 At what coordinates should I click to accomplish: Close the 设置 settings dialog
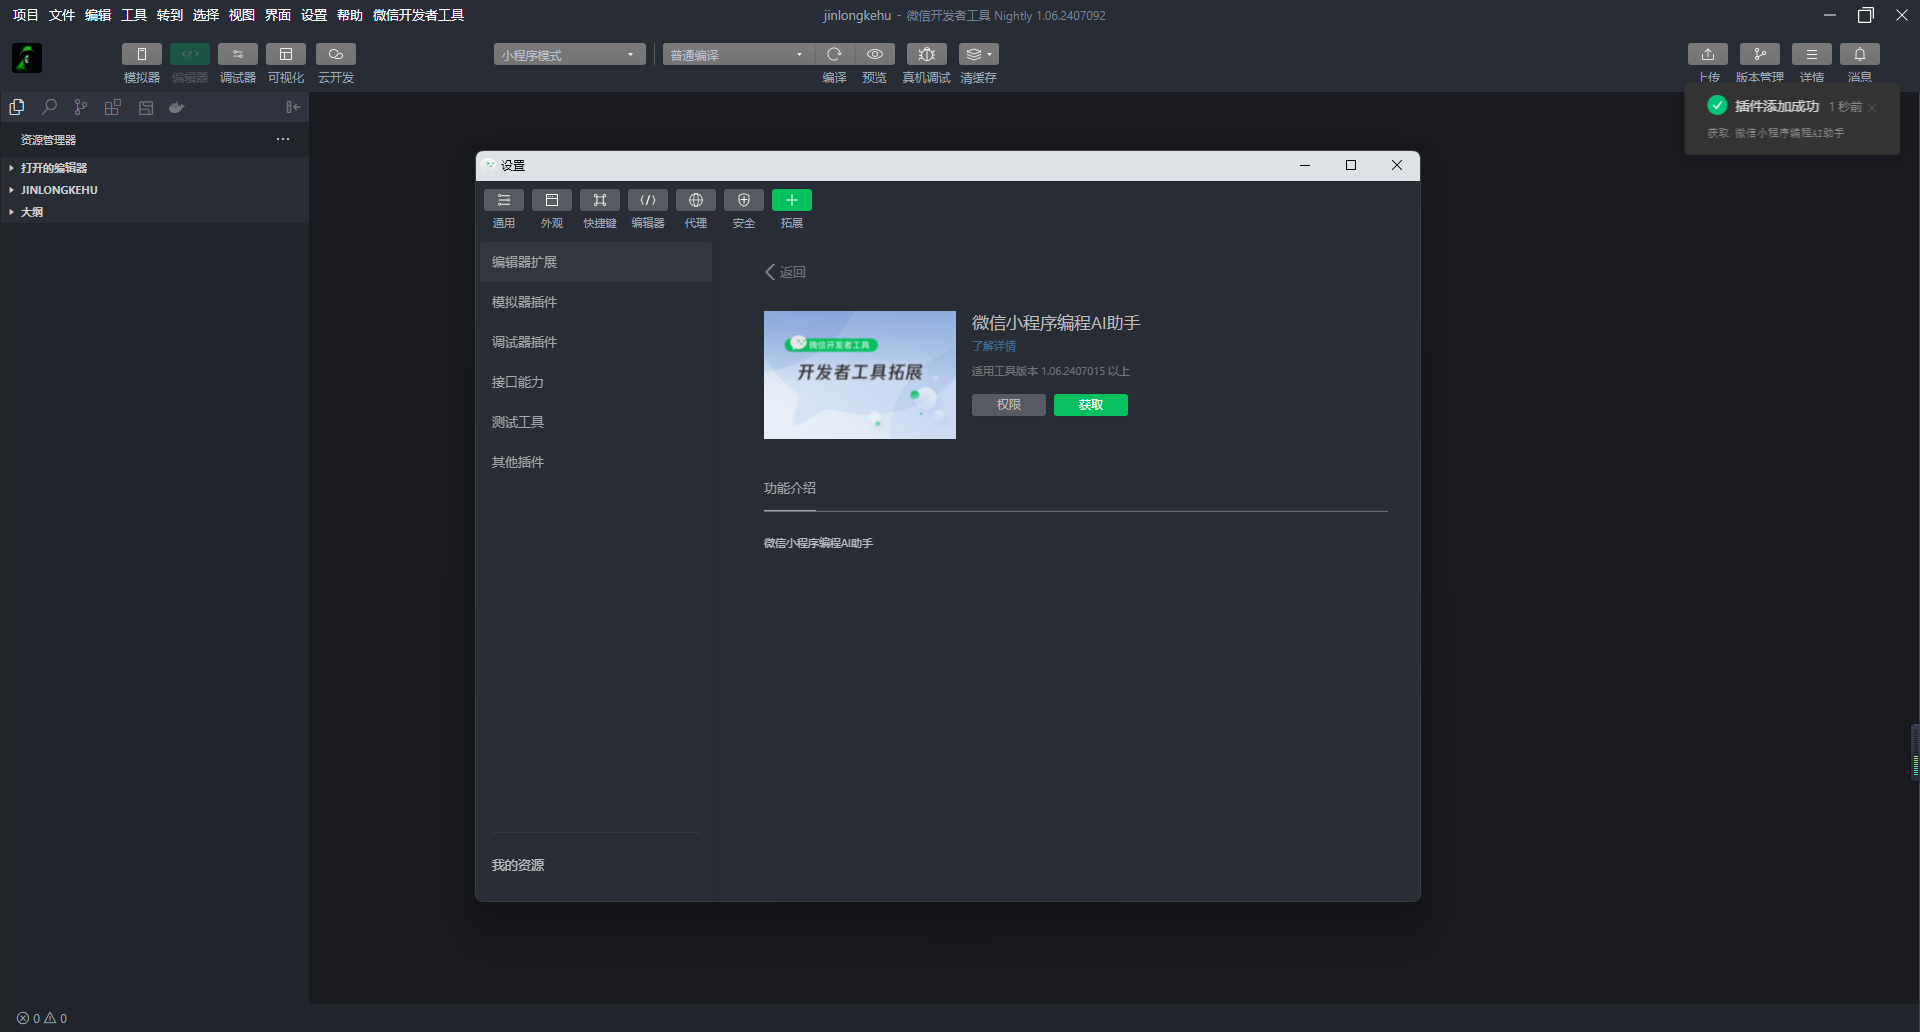tap(1397, 166)
